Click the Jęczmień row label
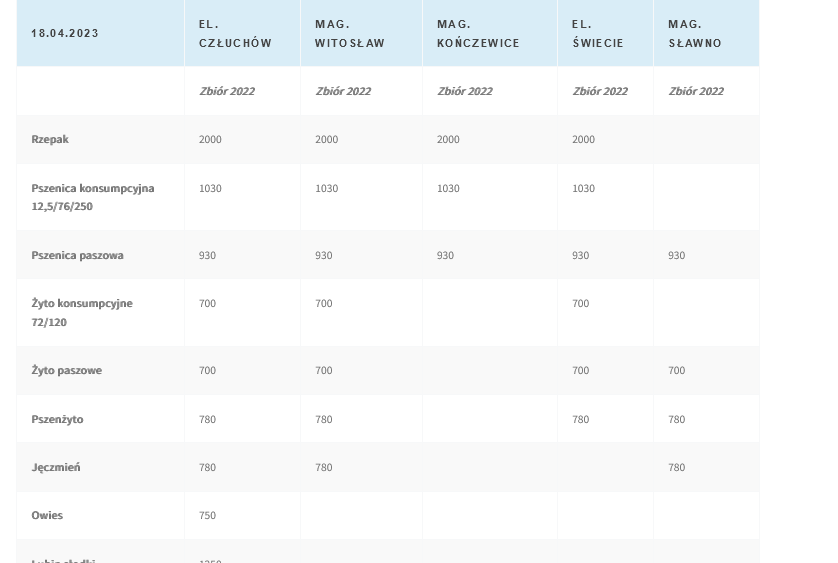 pos(56,467)
